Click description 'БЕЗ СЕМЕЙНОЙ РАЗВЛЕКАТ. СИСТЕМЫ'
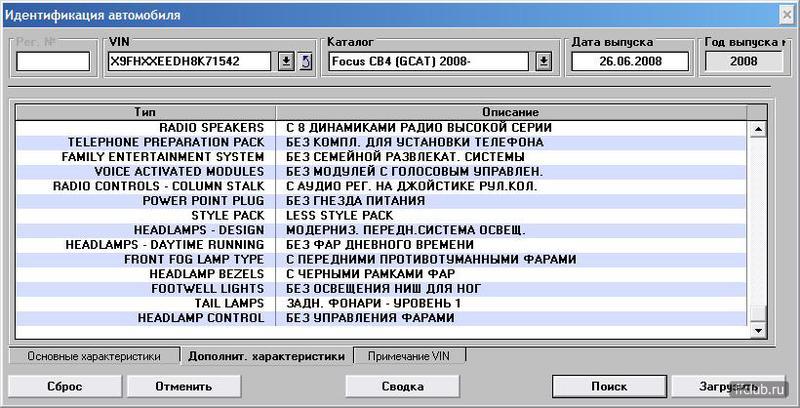Viewport: 800px width, 408px height. (x=406, y=157)
